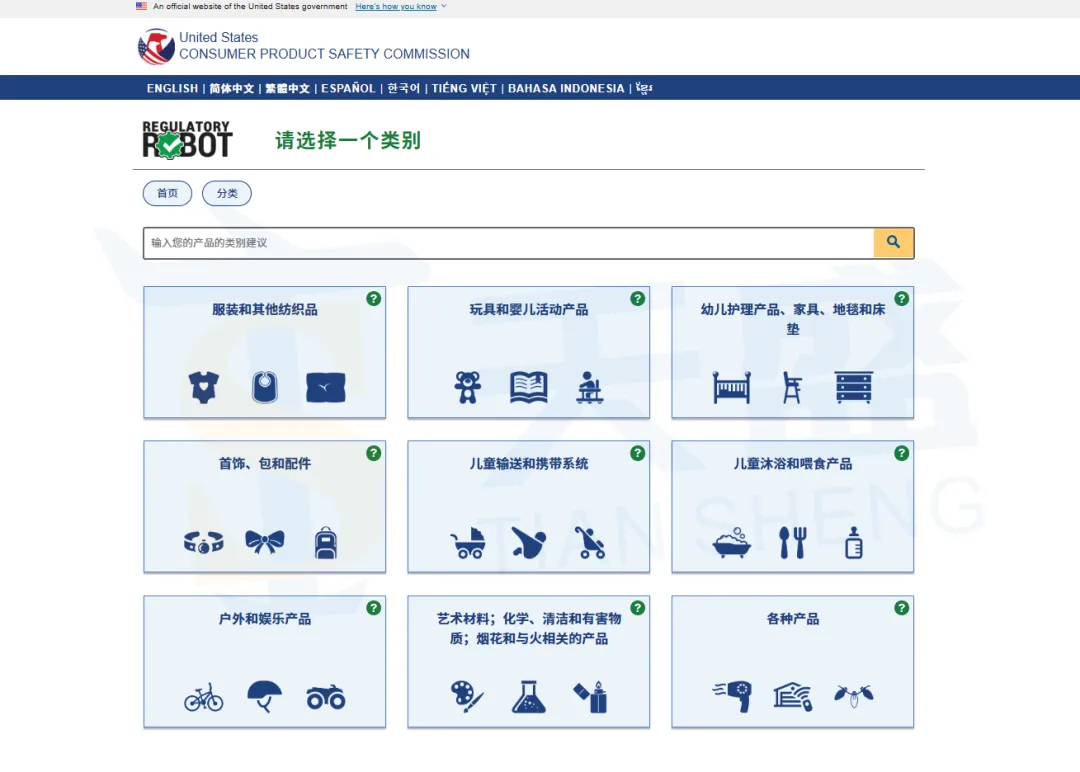
Task: Click the chemistry flask icon
Action: (528, 697)
